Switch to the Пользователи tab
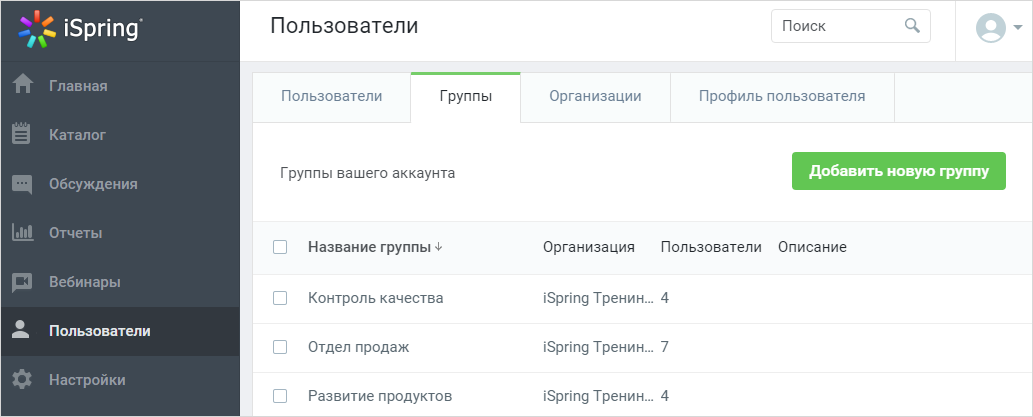 [x=331, y=96]
